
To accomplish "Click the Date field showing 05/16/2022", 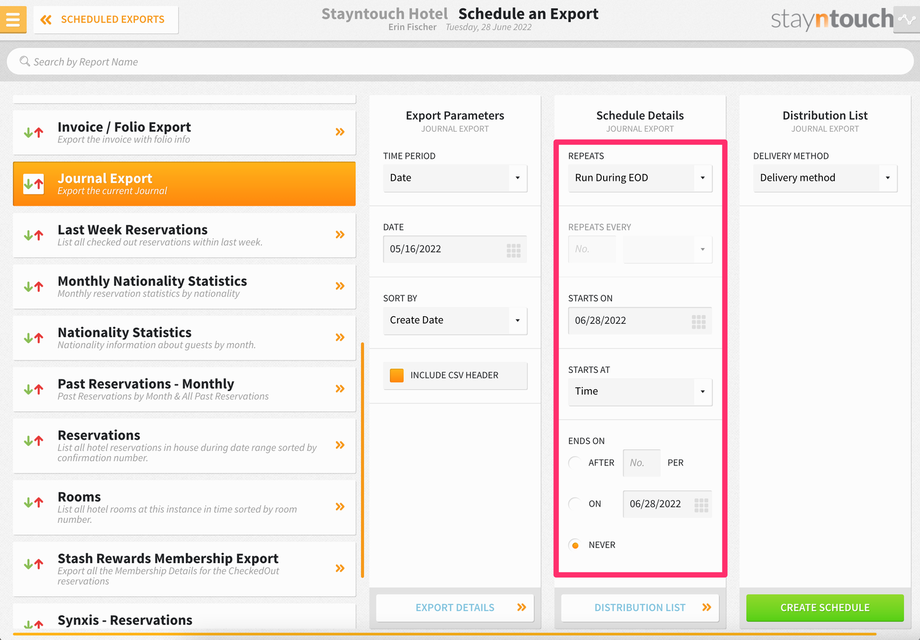I will pos(455,249).
